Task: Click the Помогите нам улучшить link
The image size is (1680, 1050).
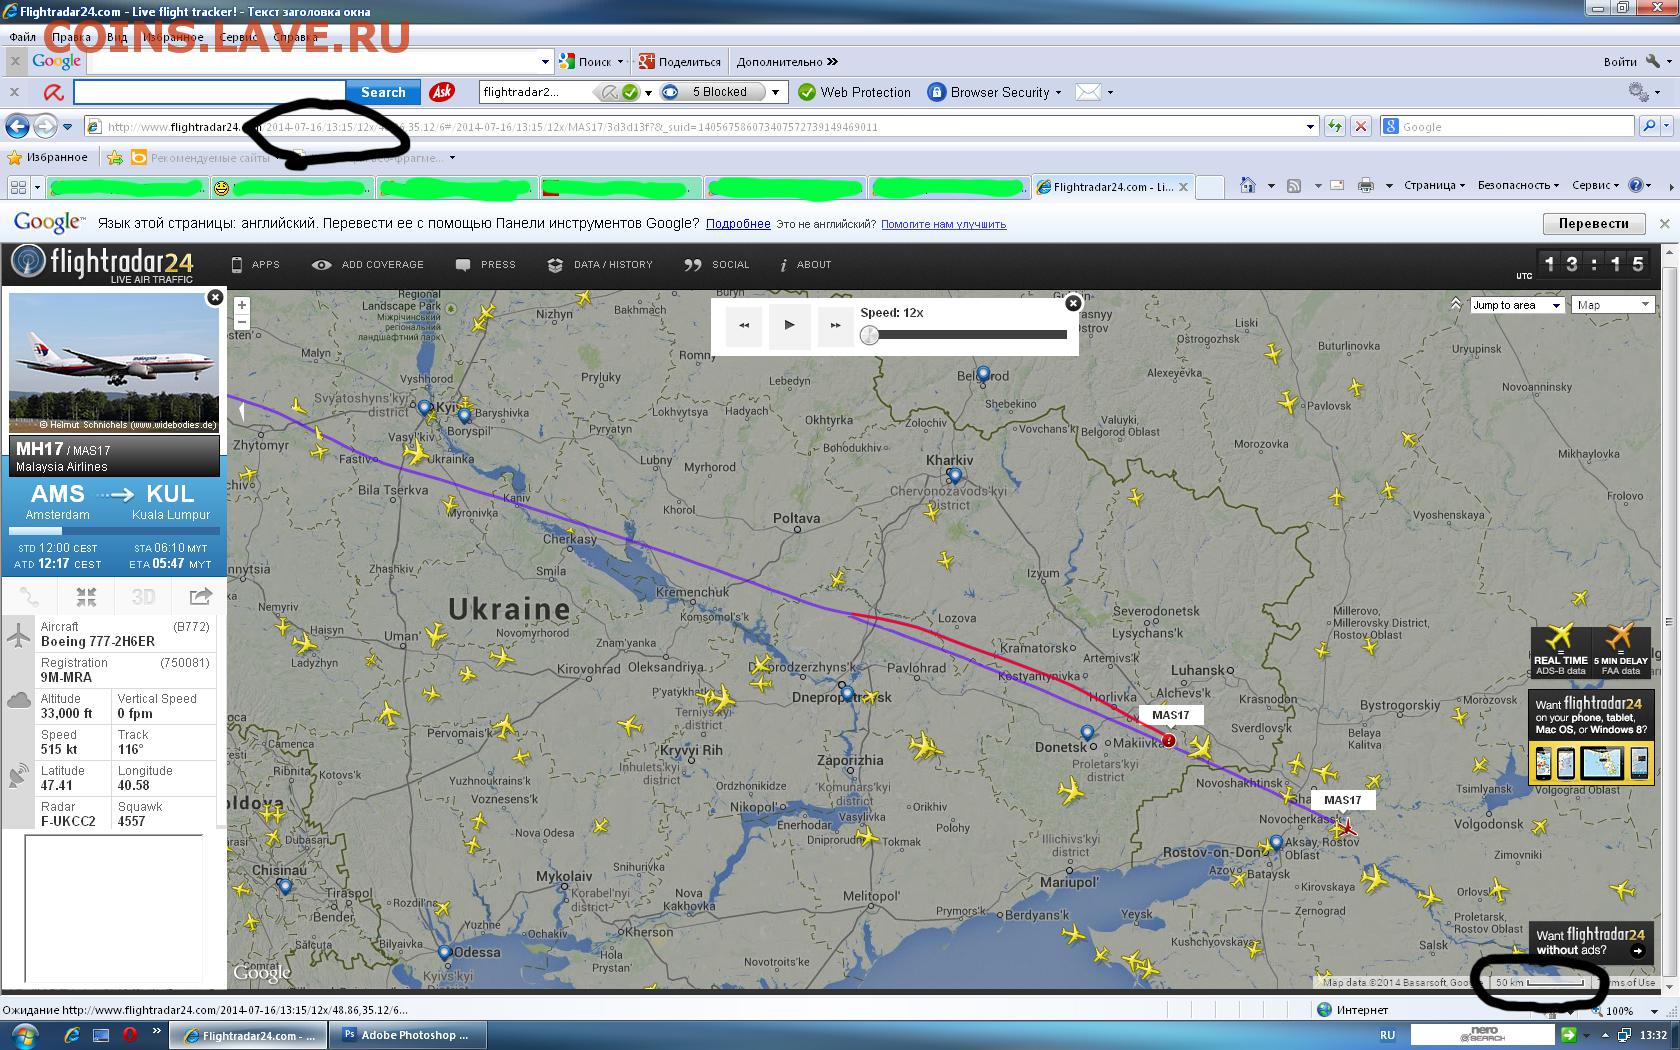Action: [943, 224]
